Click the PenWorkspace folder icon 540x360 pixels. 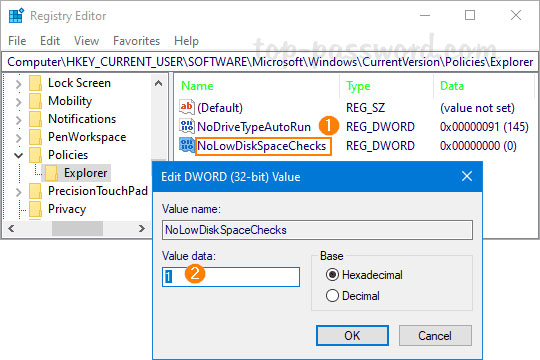[x=36, y=137]
